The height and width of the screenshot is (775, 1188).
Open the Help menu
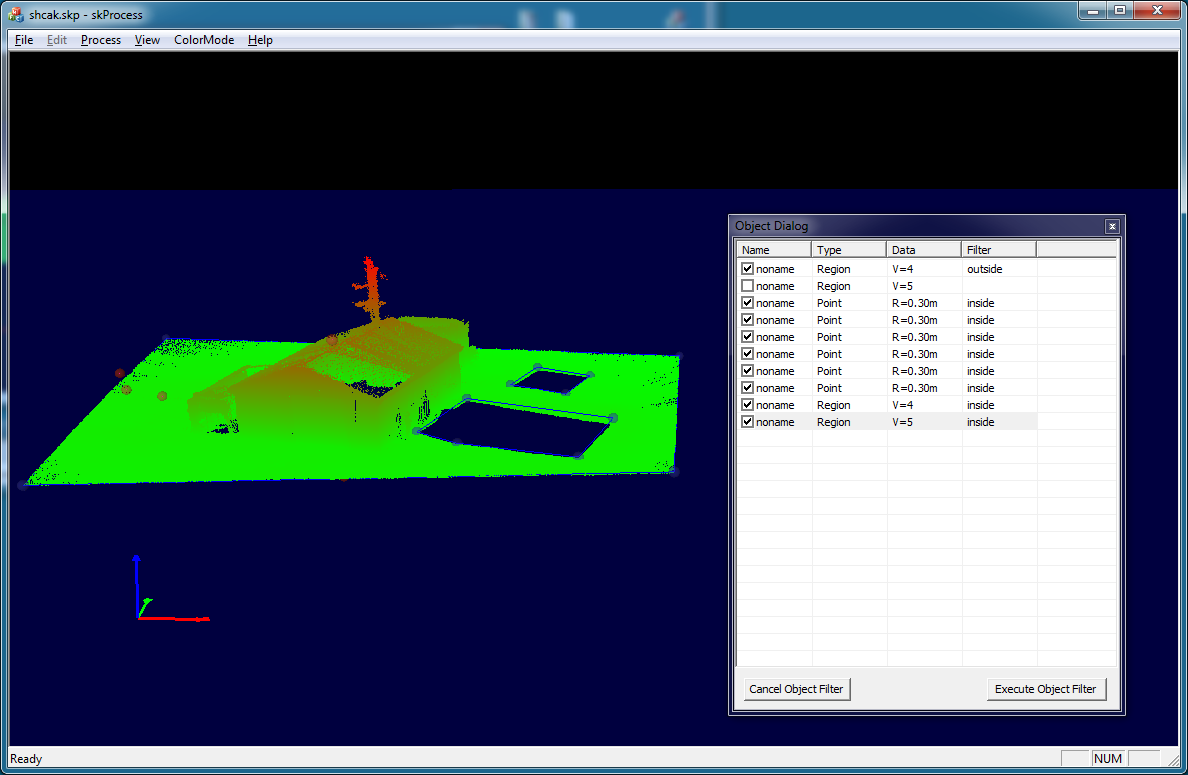pyautogui.click(x=260, y=40)
